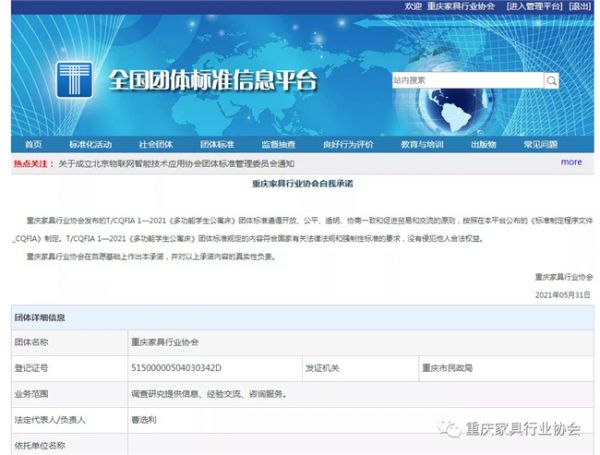Click the 法定代表人/负责人 label
Viewport: 600px width, 455px height.
(50, 420)
